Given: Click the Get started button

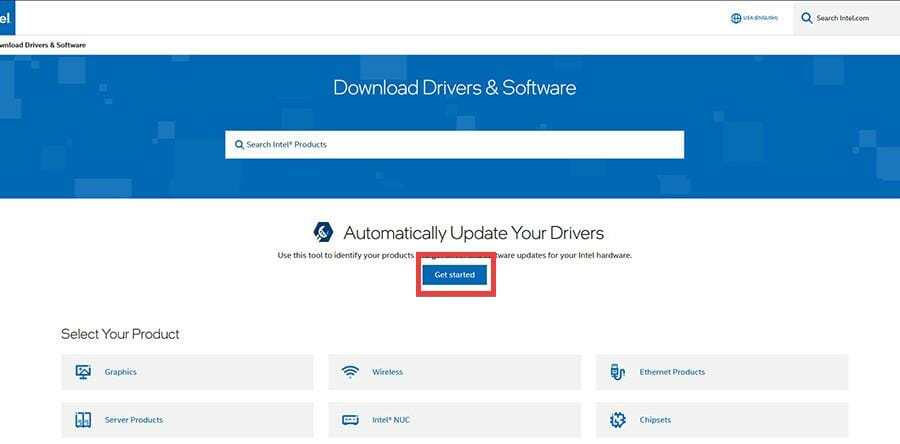Looking at the screenshot, I should [x=455, y=275].
